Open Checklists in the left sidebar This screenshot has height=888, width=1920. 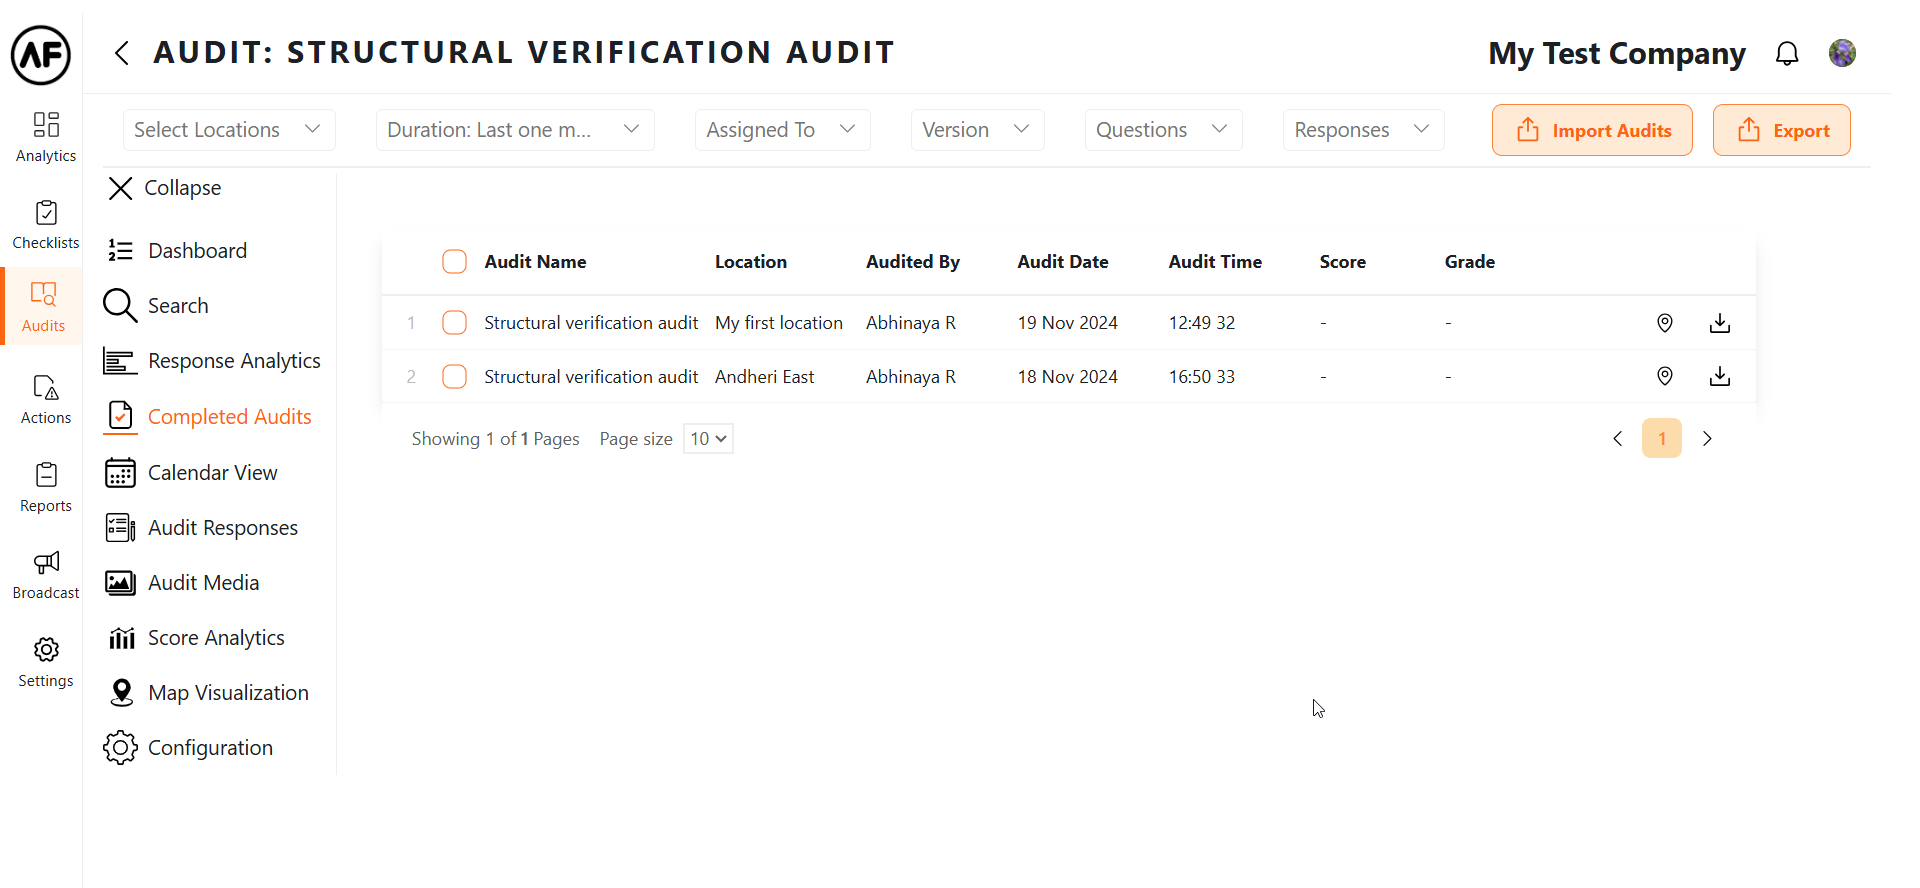(x=46, y=225)
